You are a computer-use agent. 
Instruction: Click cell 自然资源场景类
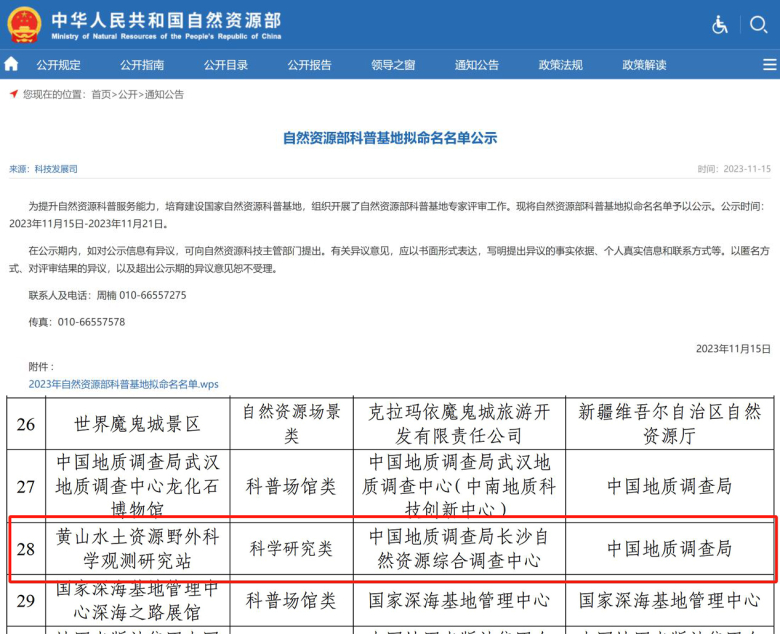292,424
